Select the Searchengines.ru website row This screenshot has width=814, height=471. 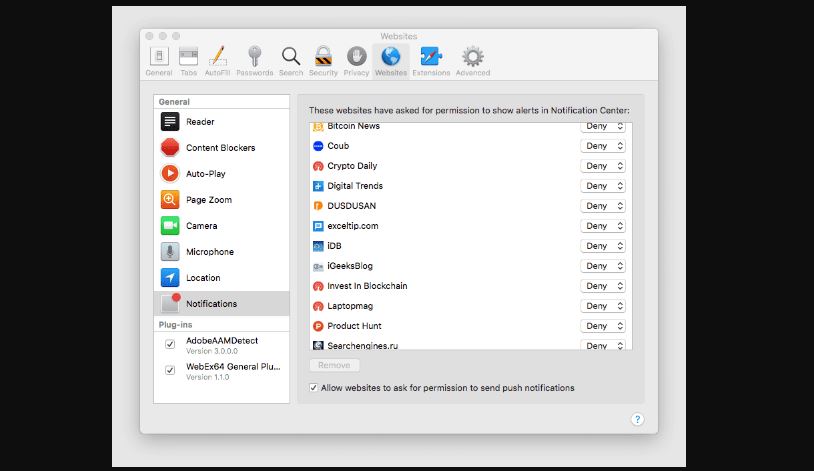[470, 343]
